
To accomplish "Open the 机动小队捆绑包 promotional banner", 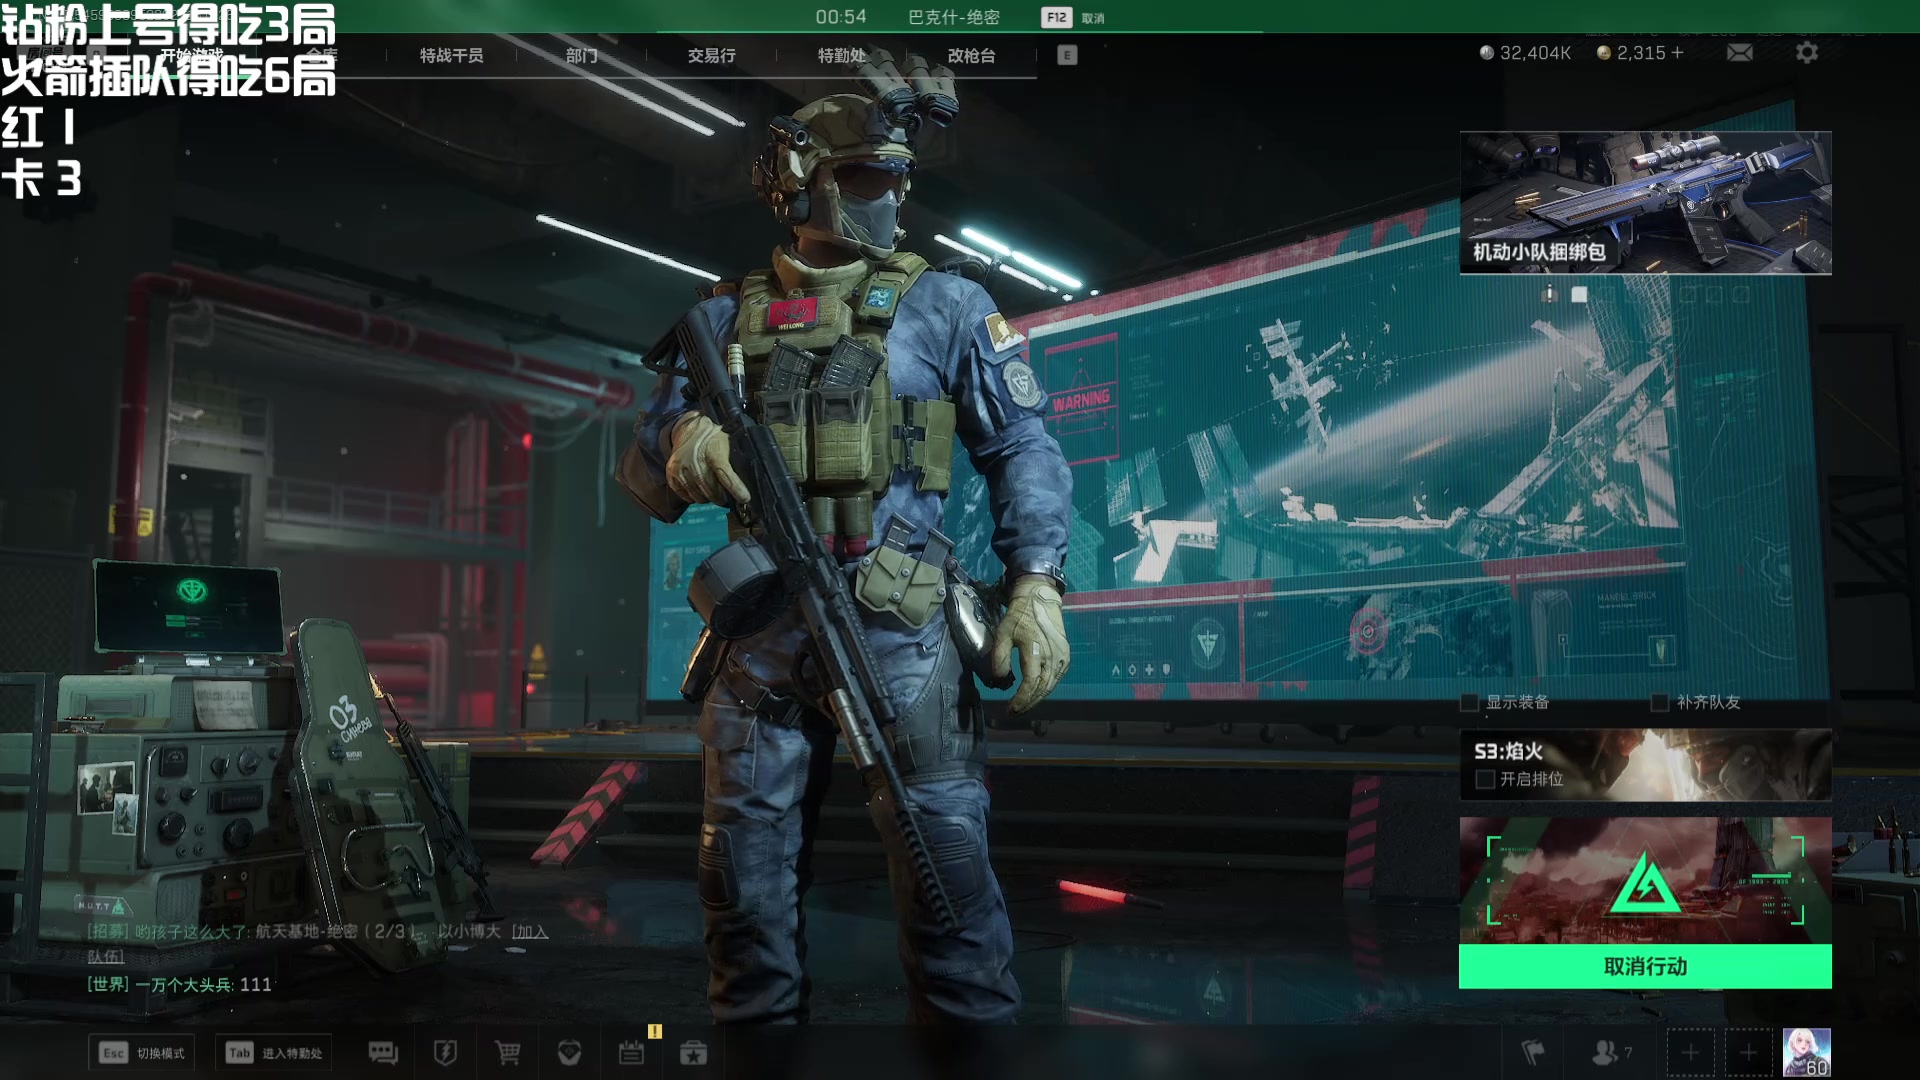I will click(x=1645, y=203).
